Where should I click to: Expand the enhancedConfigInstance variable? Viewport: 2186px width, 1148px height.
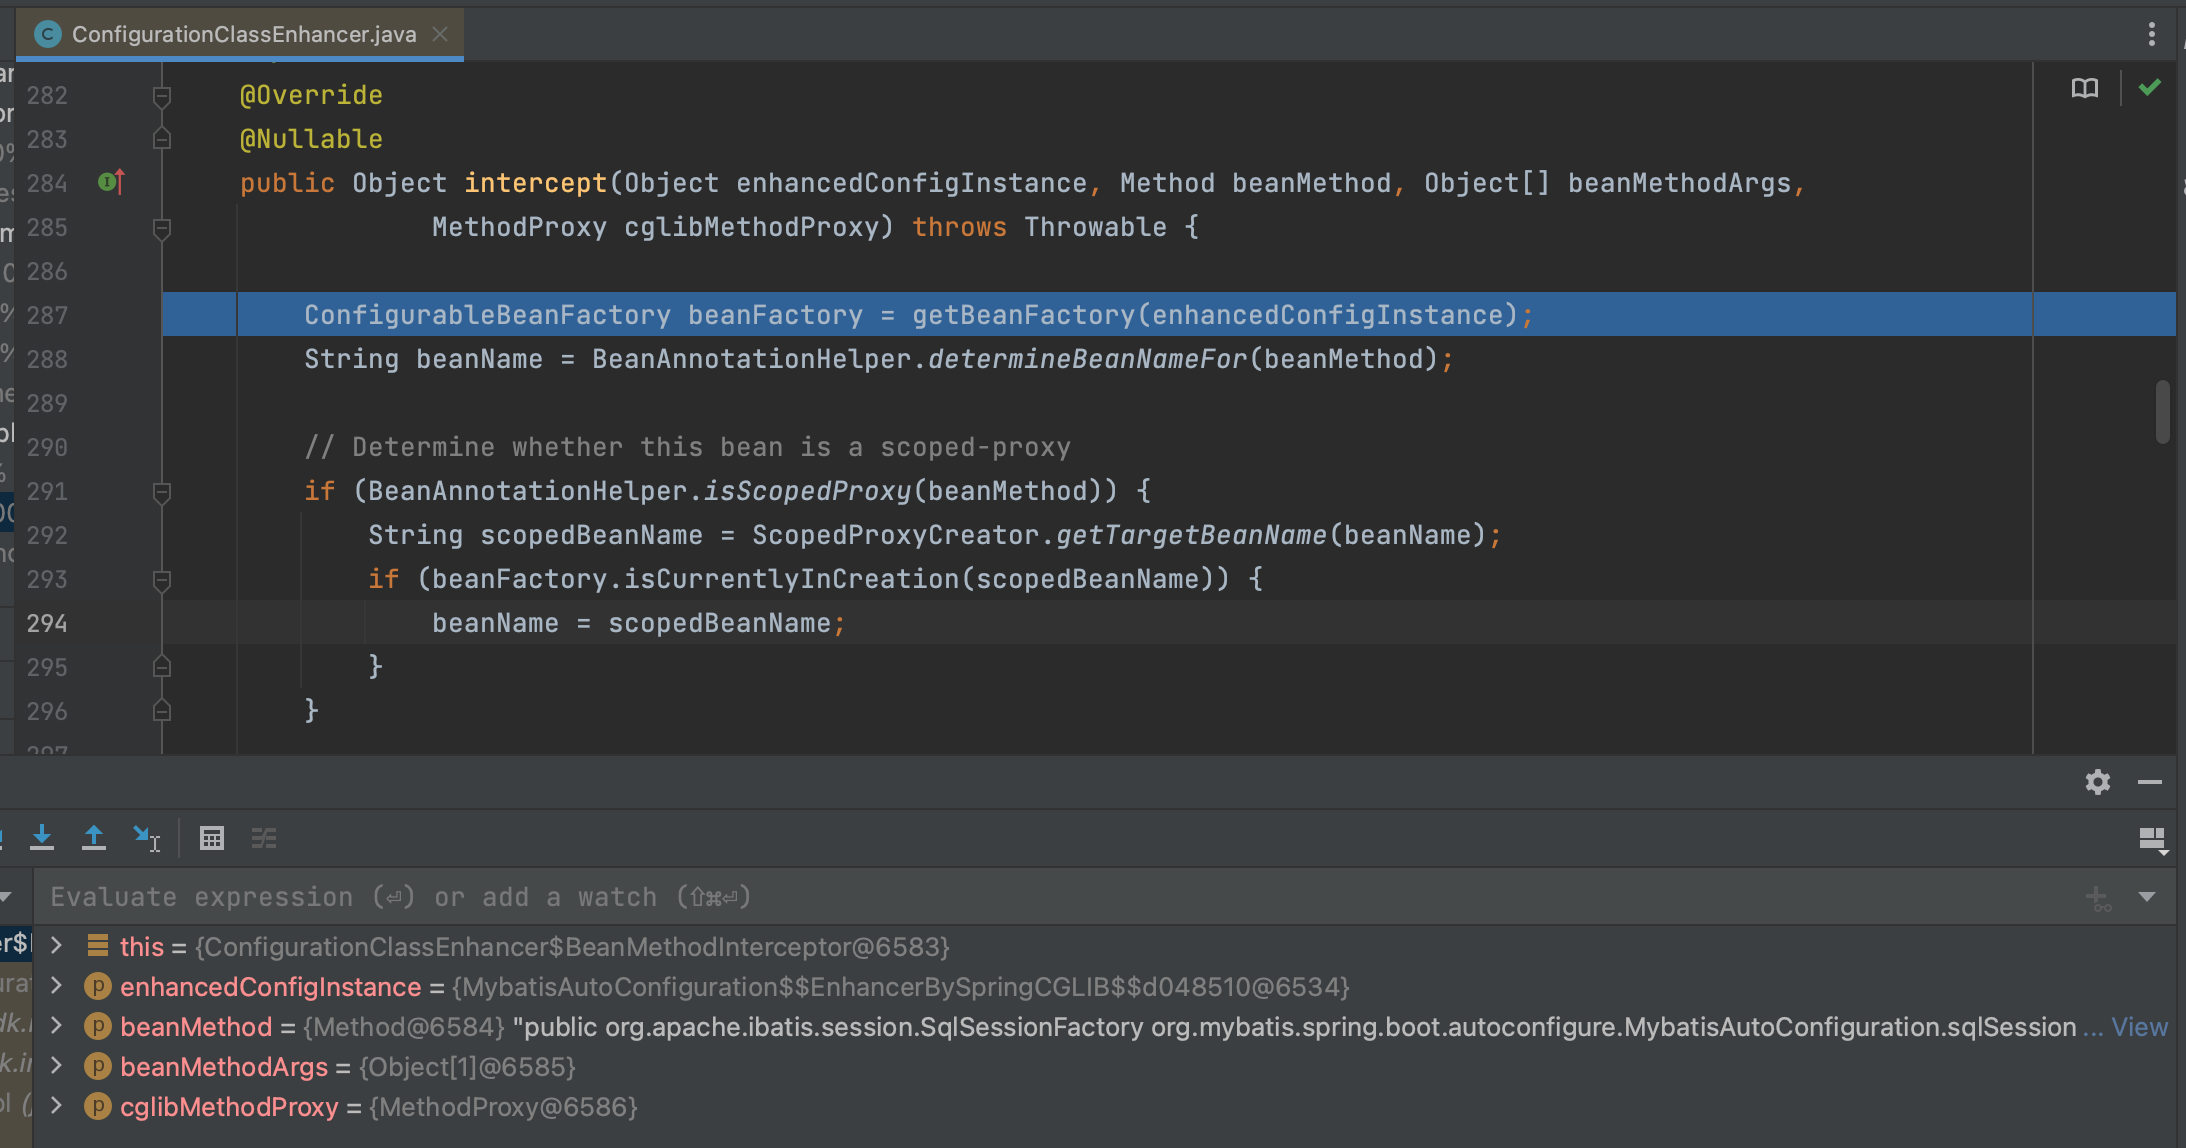57,986
